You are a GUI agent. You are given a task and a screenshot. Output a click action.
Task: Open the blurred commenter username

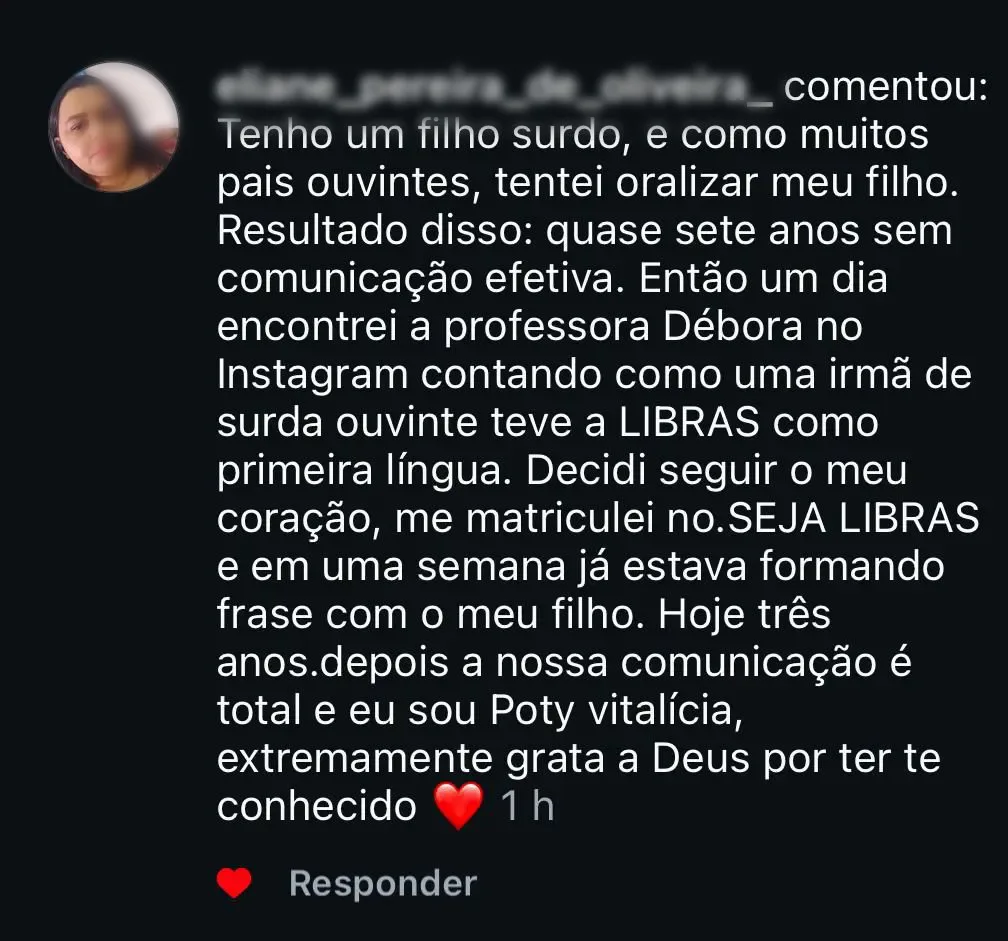494,87
